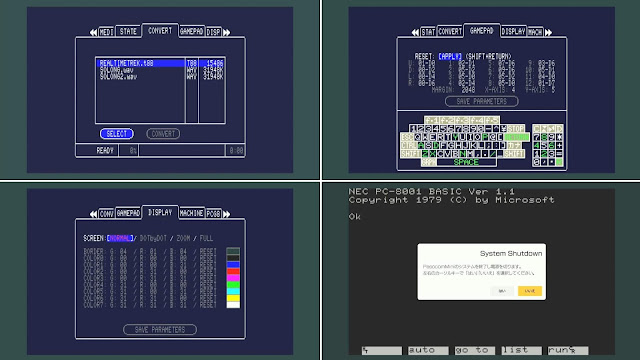Click the green P key on the virtual keyboard

pyautogui.click(x=486, y=137)
